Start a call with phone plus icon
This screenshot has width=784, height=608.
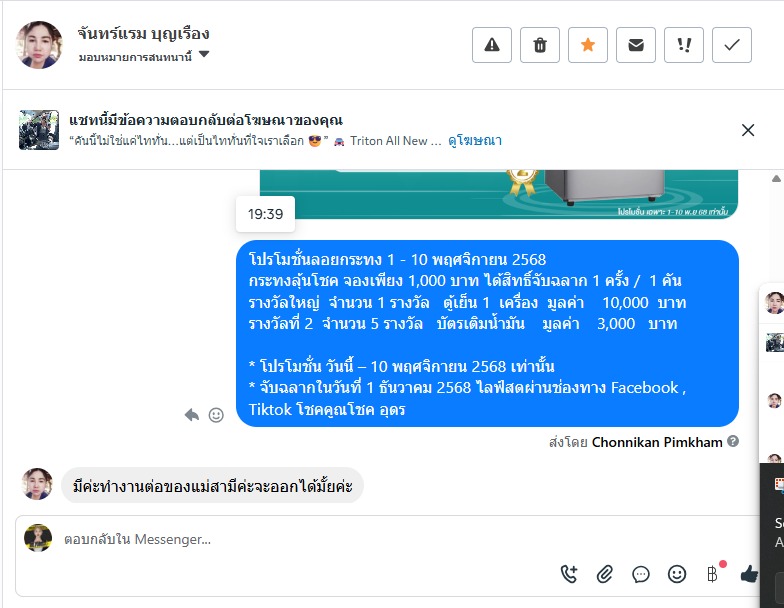(x=568, y=574)
